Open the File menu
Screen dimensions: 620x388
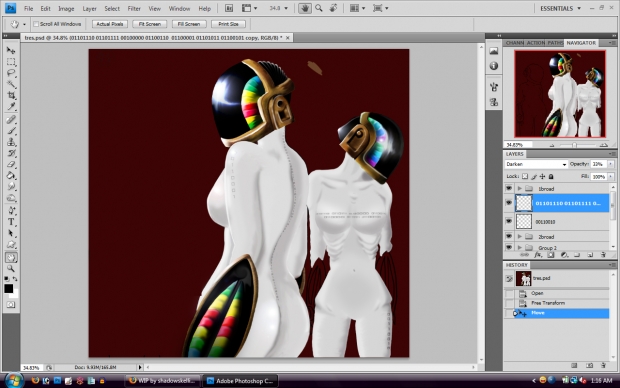pos(28,8)
